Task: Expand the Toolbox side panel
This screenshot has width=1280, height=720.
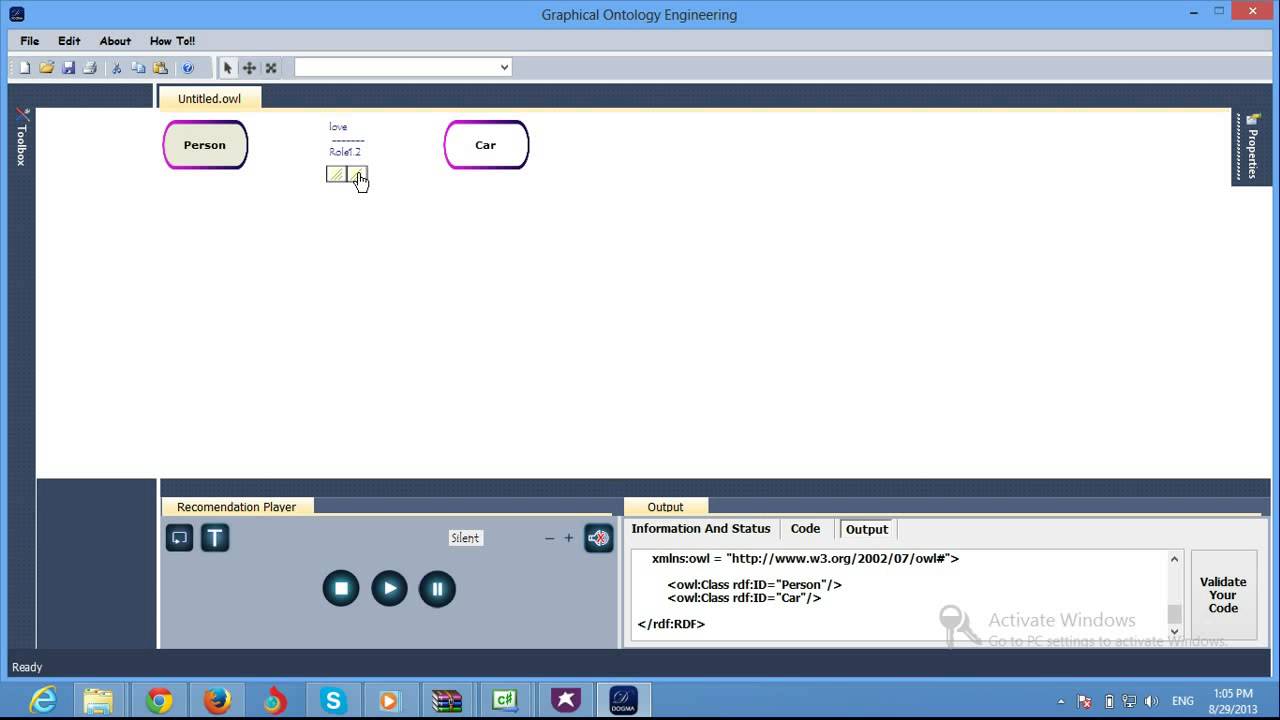Action: click(x=21, y=138)
